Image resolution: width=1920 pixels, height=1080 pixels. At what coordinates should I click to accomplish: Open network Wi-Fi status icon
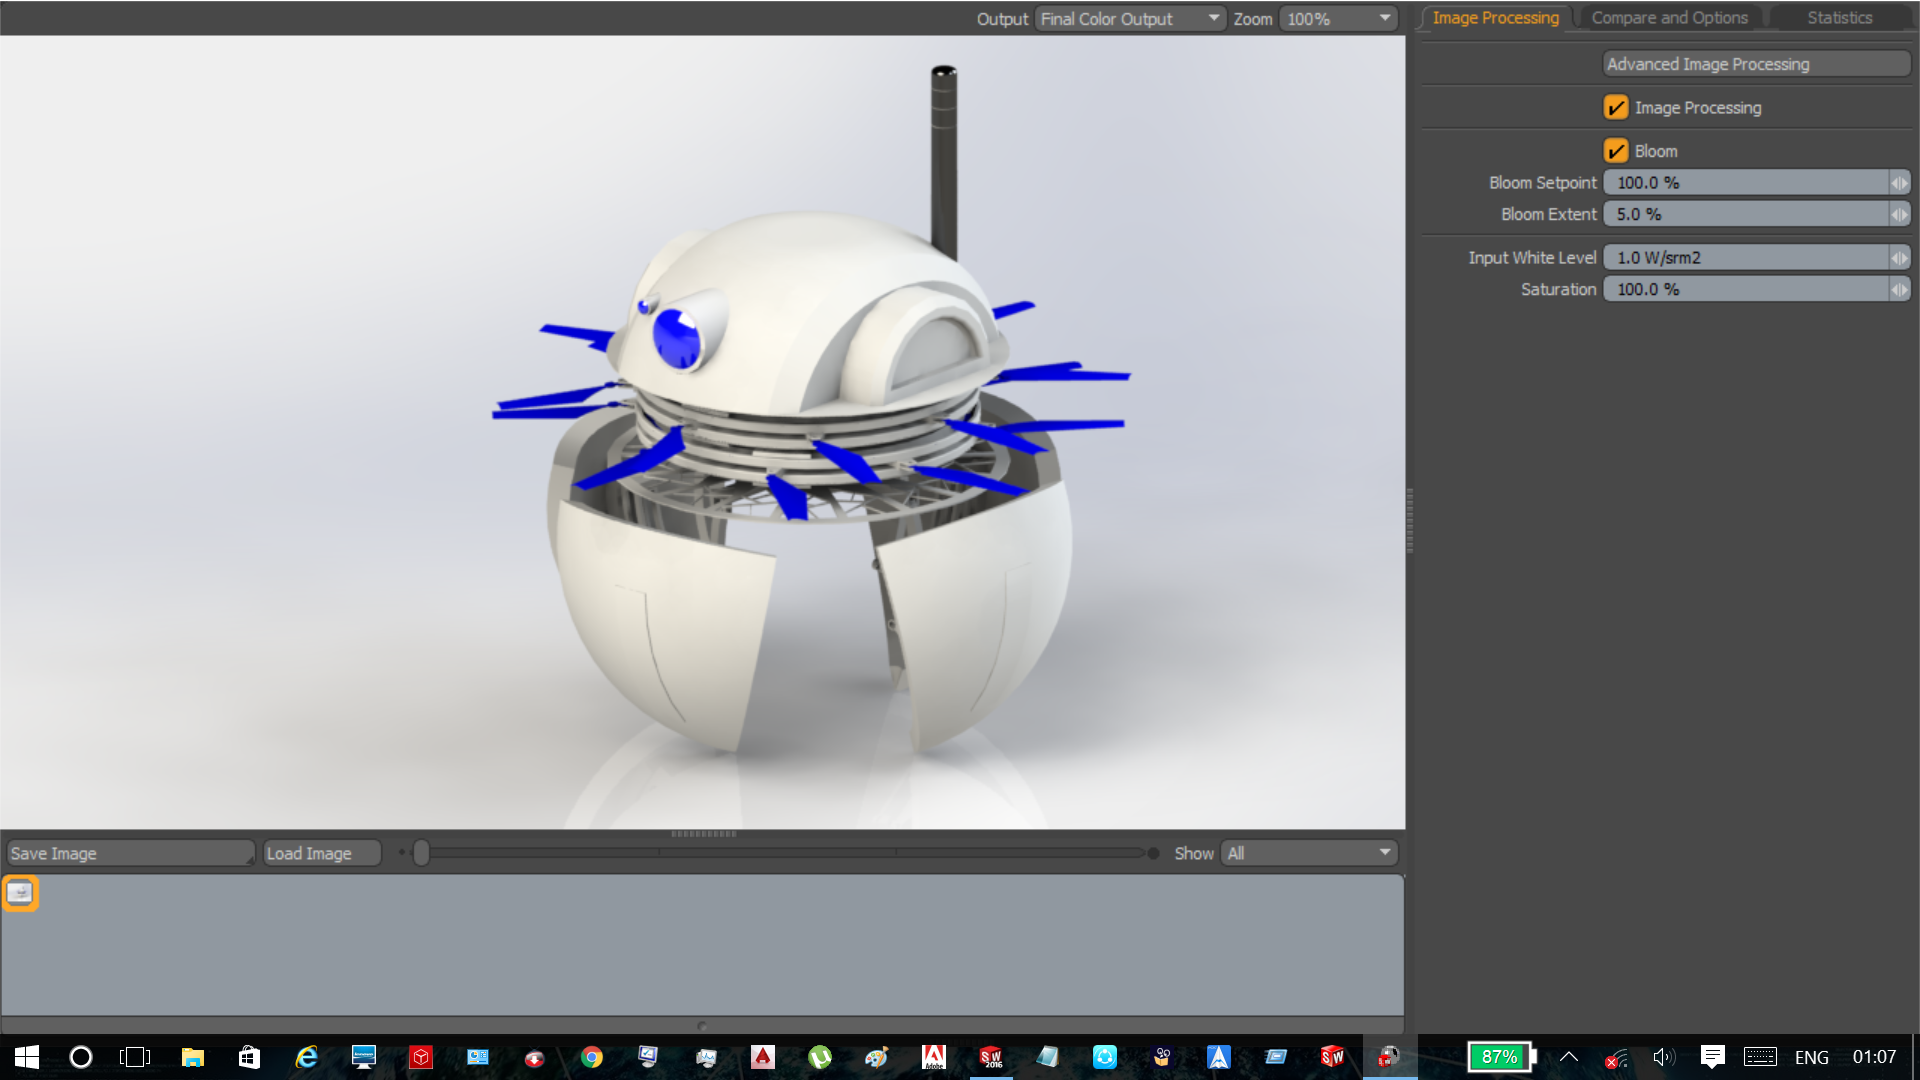coord(1616,1058)
